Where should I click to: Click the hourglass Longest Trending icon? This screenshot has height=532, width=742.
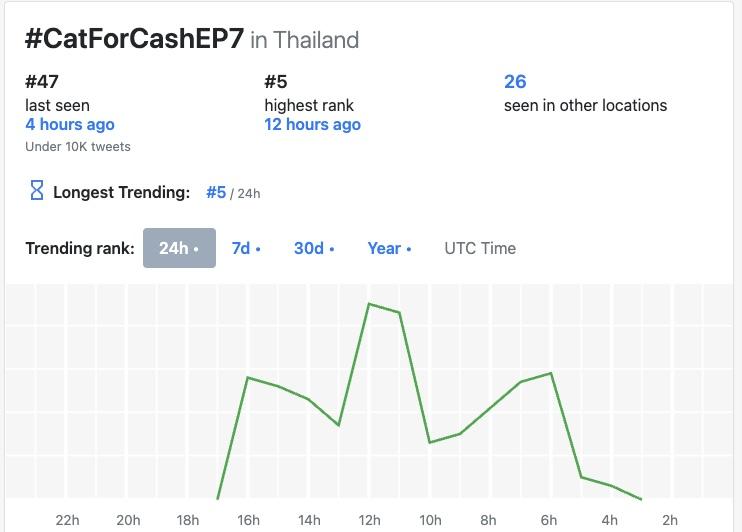click(x=37, y=191)
